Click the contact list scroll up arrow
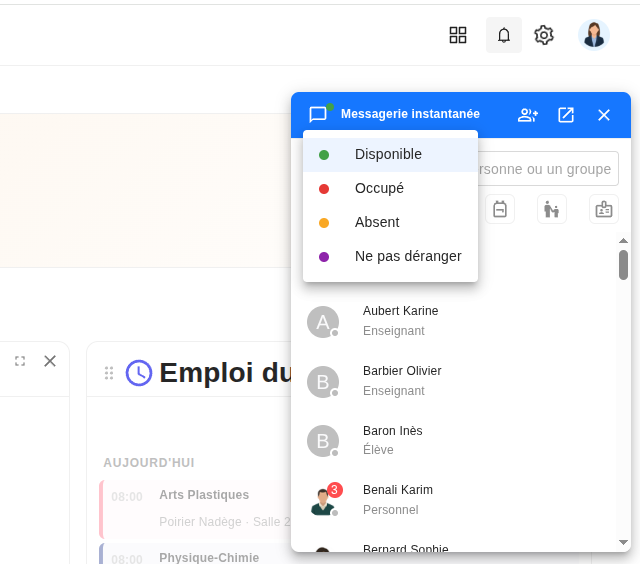The width and height of the screenshot is (640, 564). tap(623, 241)
